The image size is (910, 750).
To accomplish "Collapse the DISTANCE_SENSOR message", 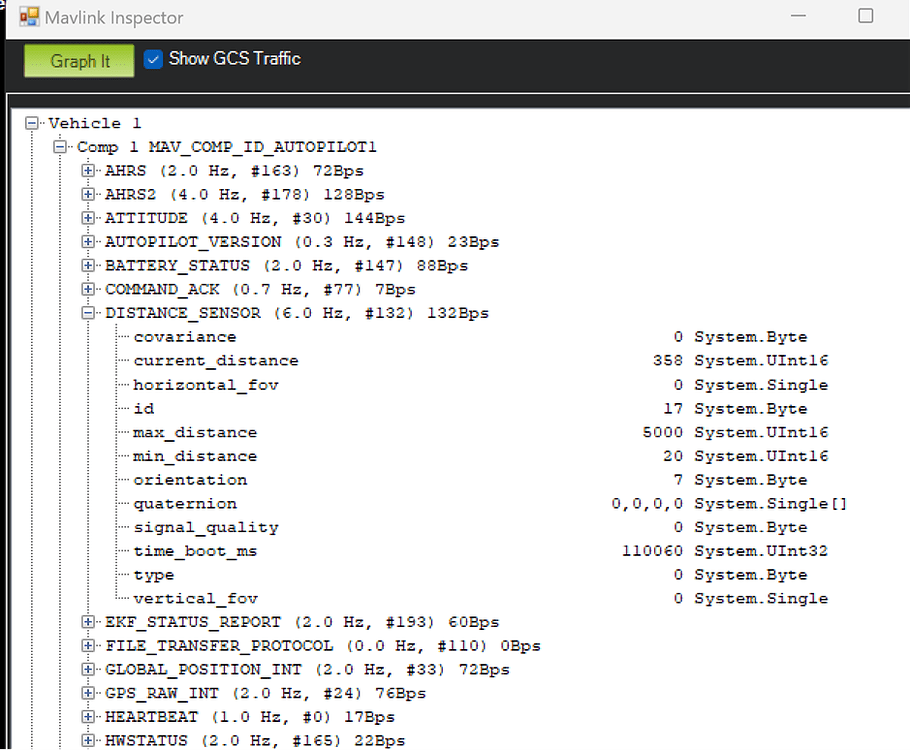I will [x=88, y=312].
